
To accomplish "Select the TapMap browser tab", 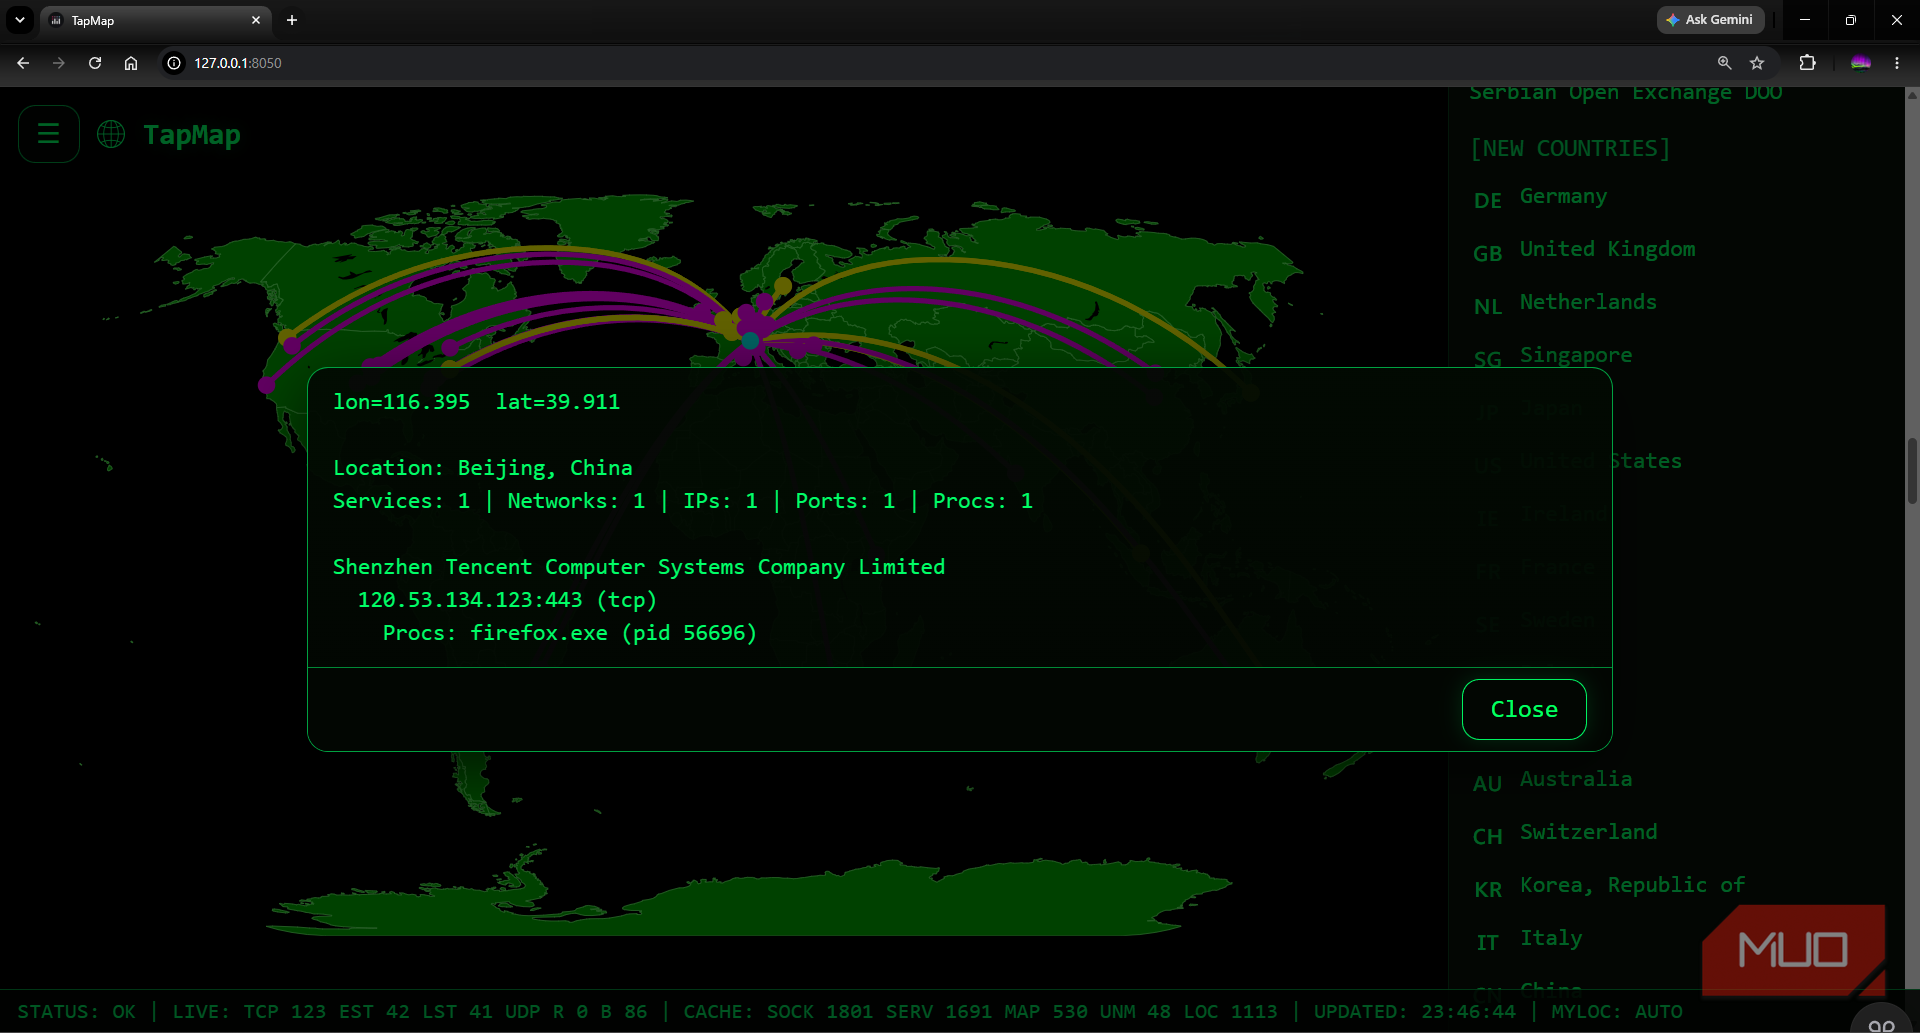I will point(155,20).
